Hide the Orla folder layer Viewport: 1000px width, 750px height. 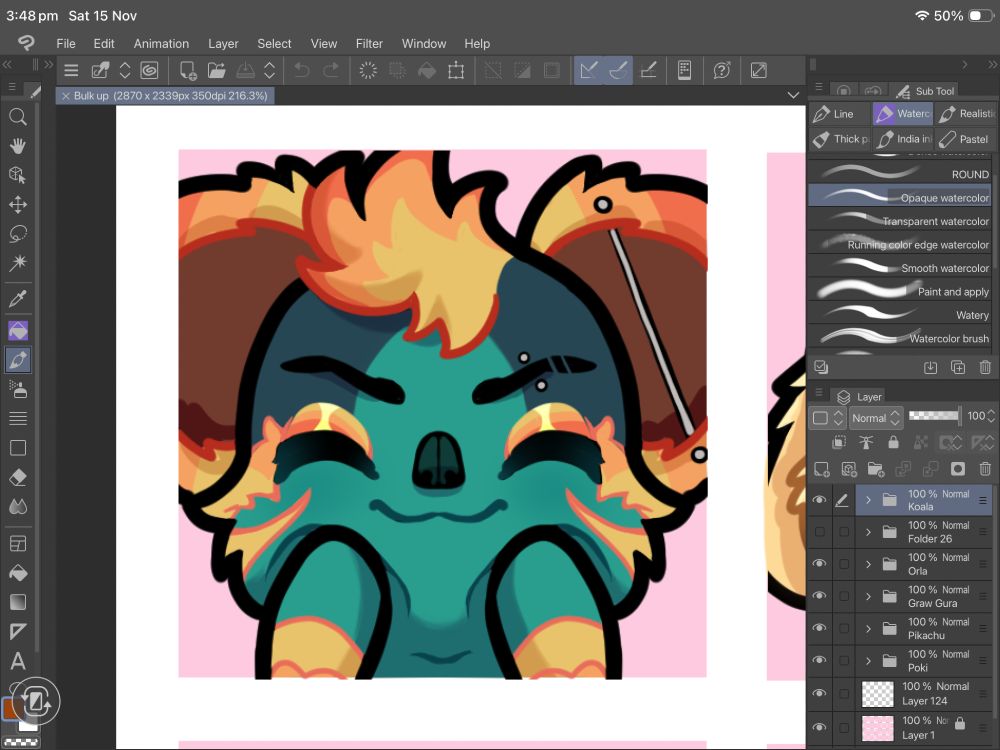820,564
